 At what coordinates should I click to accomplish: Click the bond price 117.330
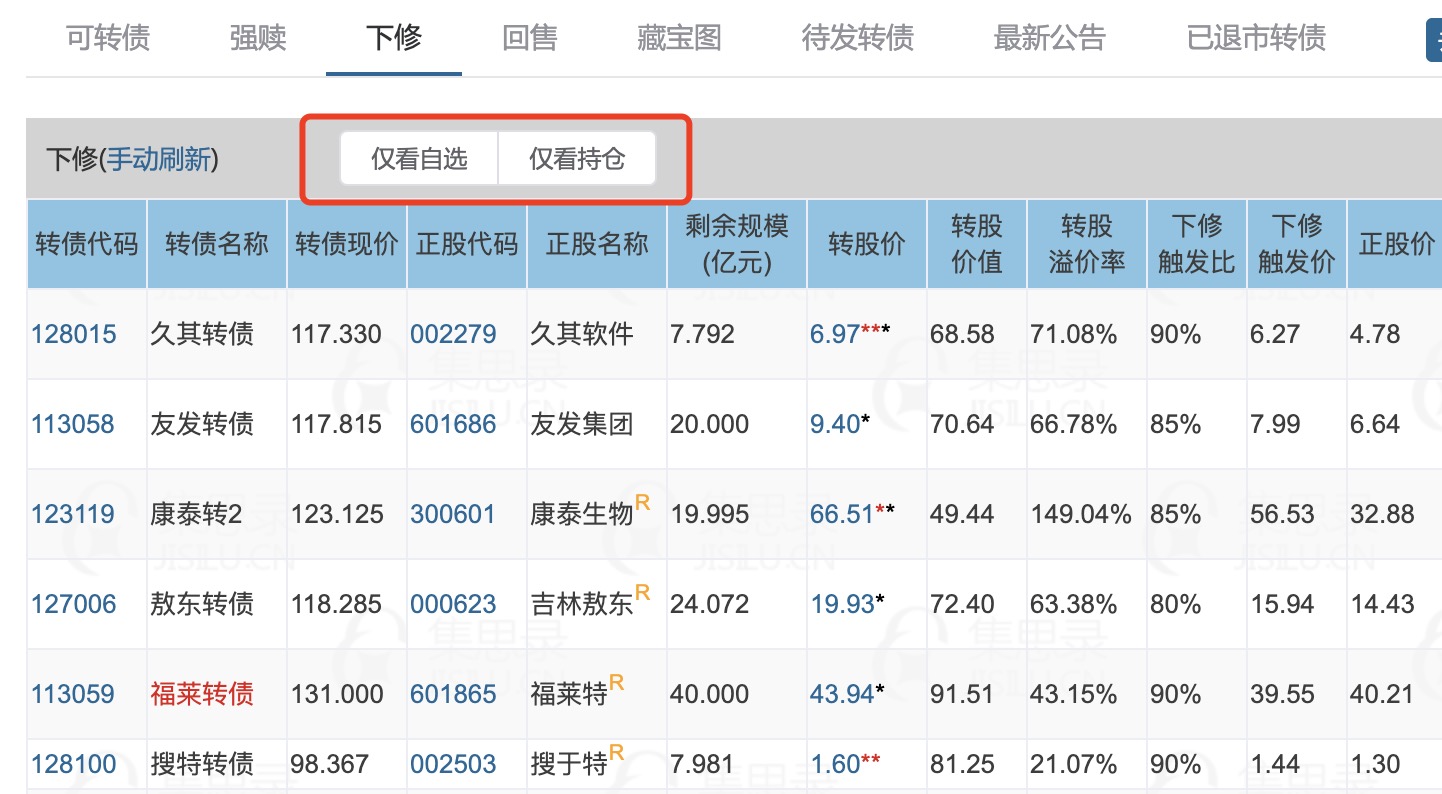click(x=337, y=334)
